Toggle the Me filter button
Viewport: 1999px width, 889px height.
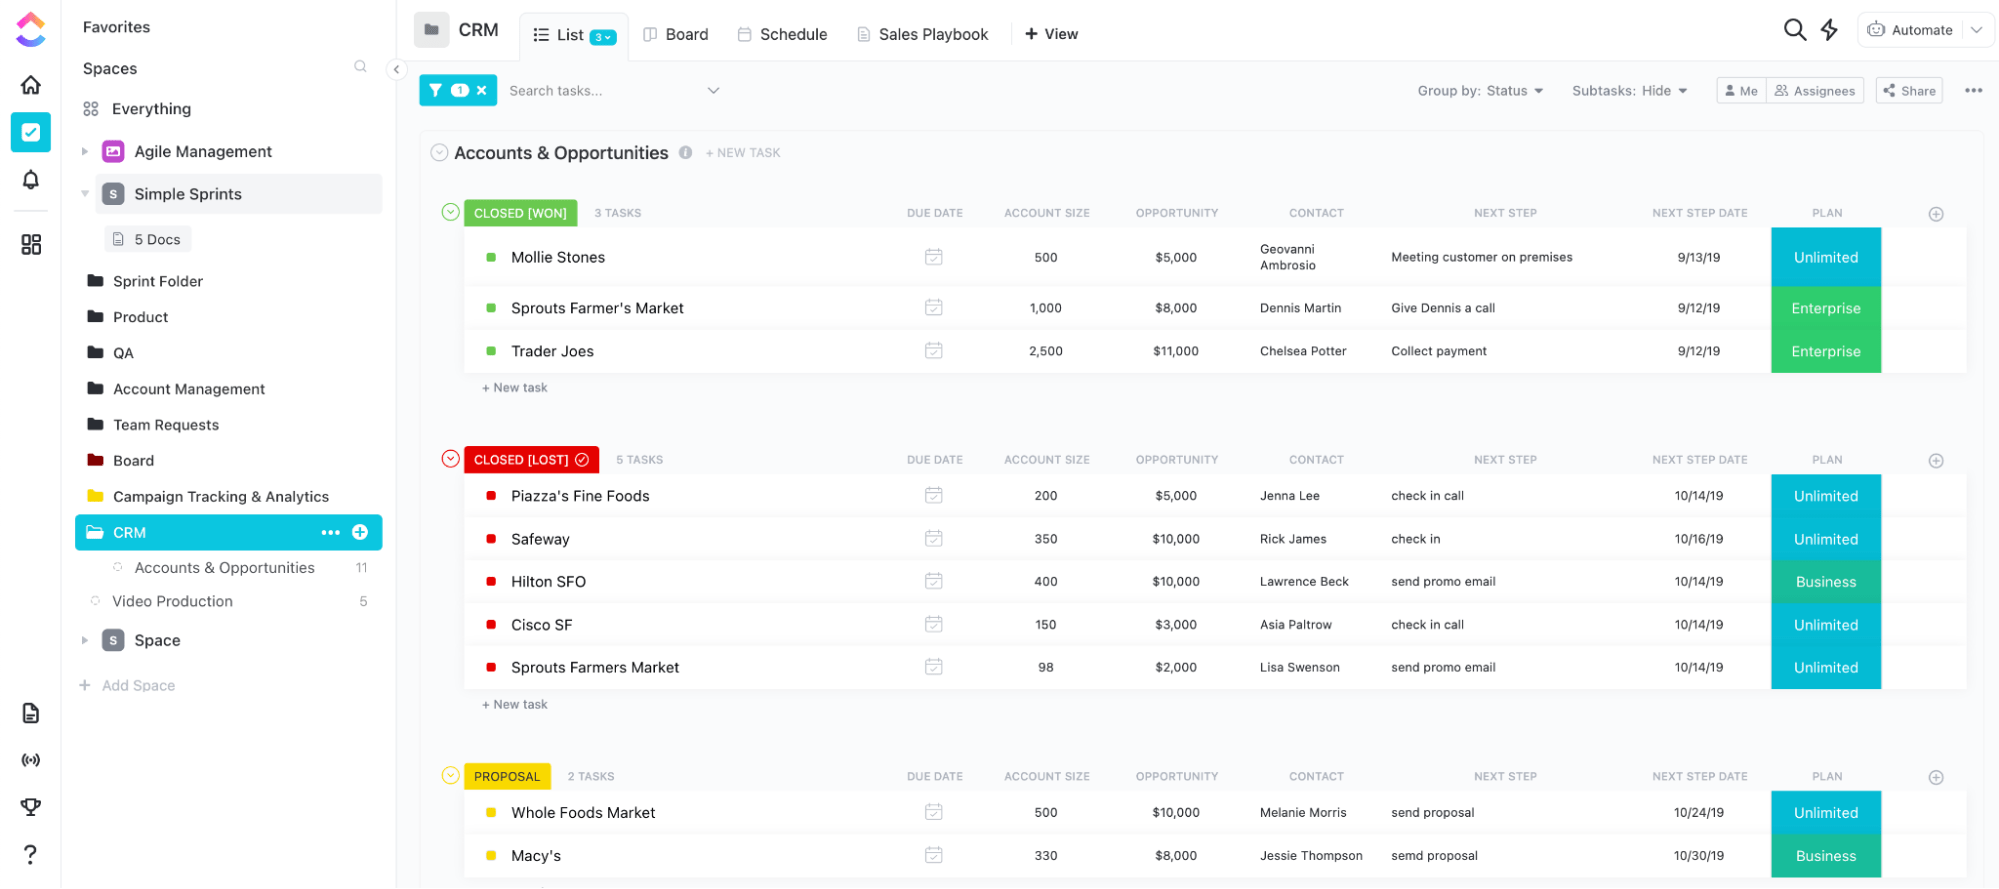click(1741, 91)
